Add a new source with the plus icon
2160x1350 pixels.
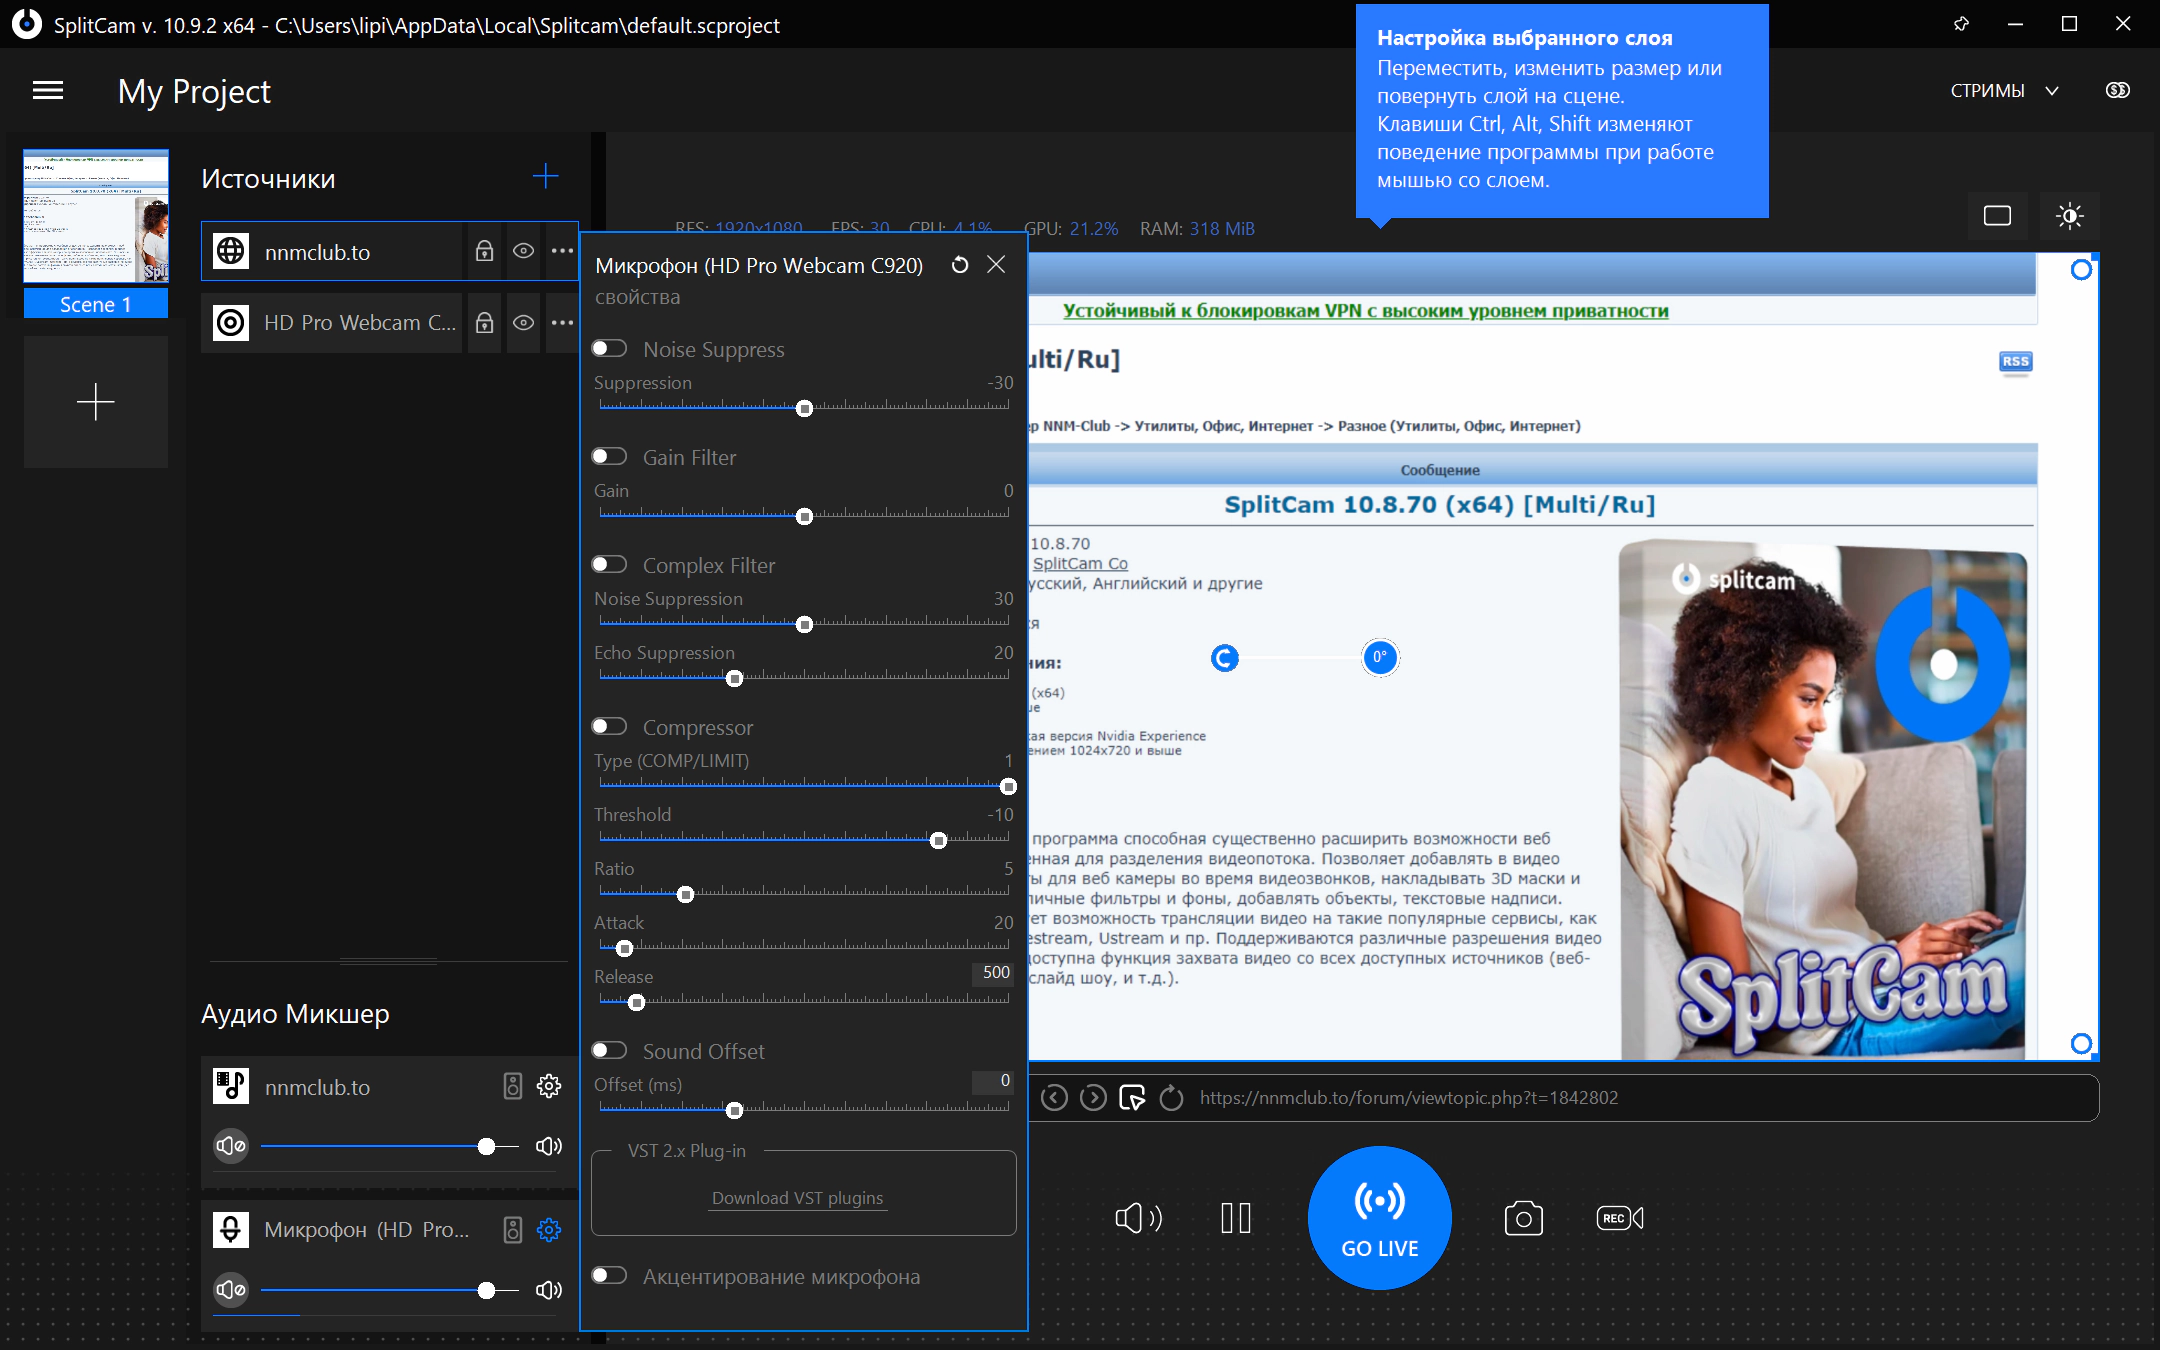click(x=545, y=177)
